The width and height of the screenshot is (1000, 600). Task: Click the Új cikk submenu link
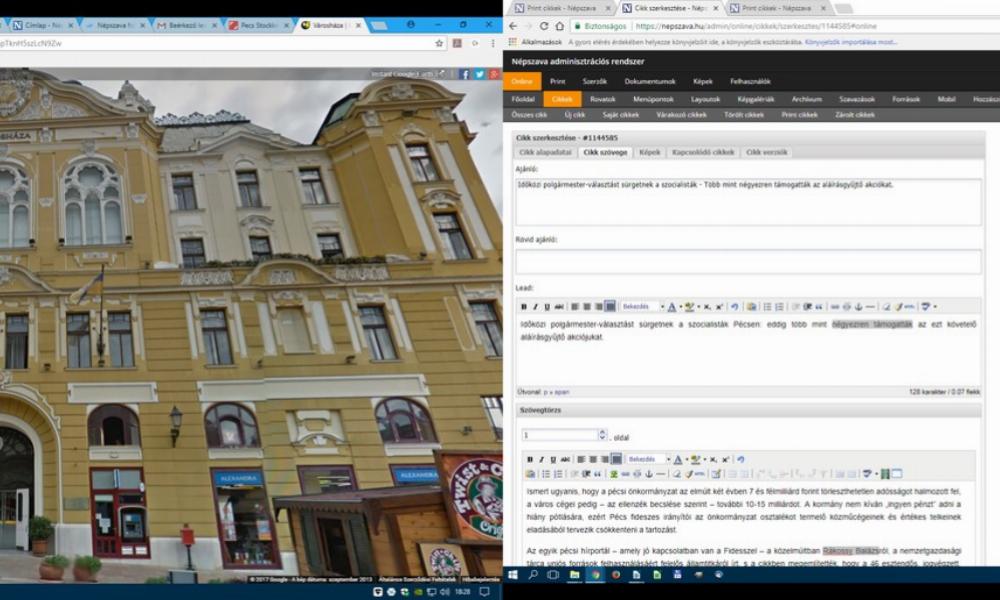pyautogui.click(x=574, y=115)
